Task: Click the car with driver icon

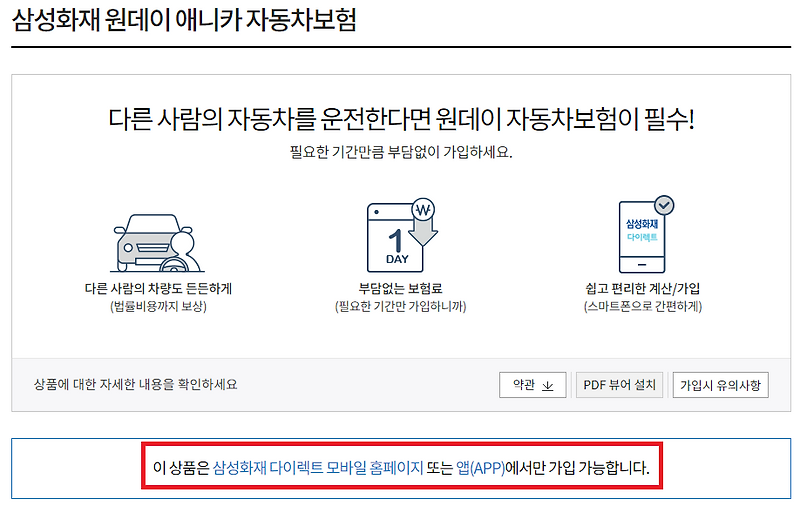Action: [x=158, y=243]
